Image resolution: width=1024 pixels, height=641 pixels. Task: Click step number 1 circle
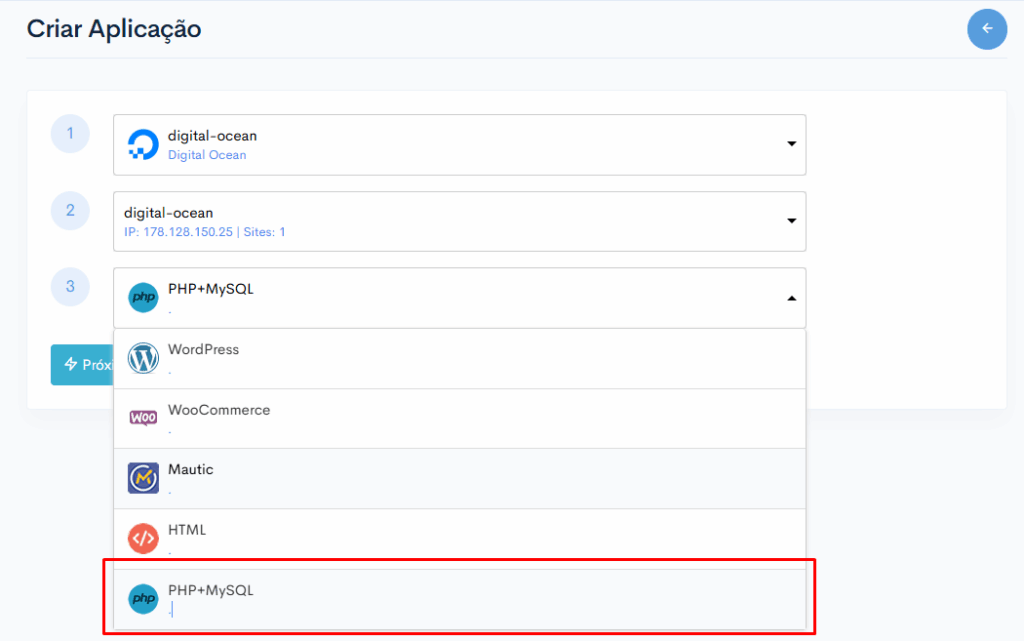pyautogui.click(x=70, y=134)
